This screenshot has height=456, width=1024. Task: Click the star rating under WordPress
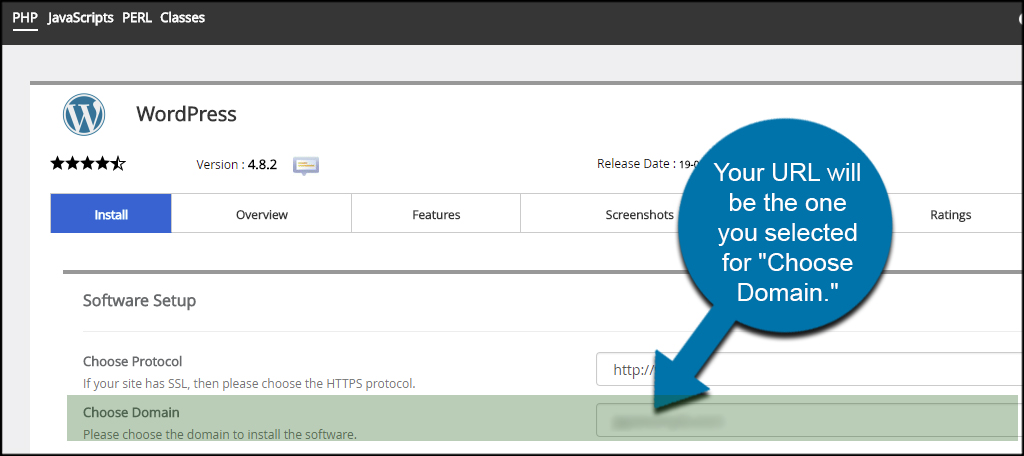[x=88, y=164]
